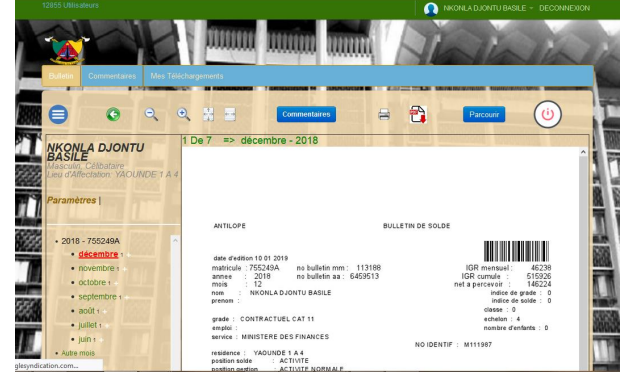Click the bulletin barcode image
The width and height of the screenshot is (632, 384).
coord(516,251)
